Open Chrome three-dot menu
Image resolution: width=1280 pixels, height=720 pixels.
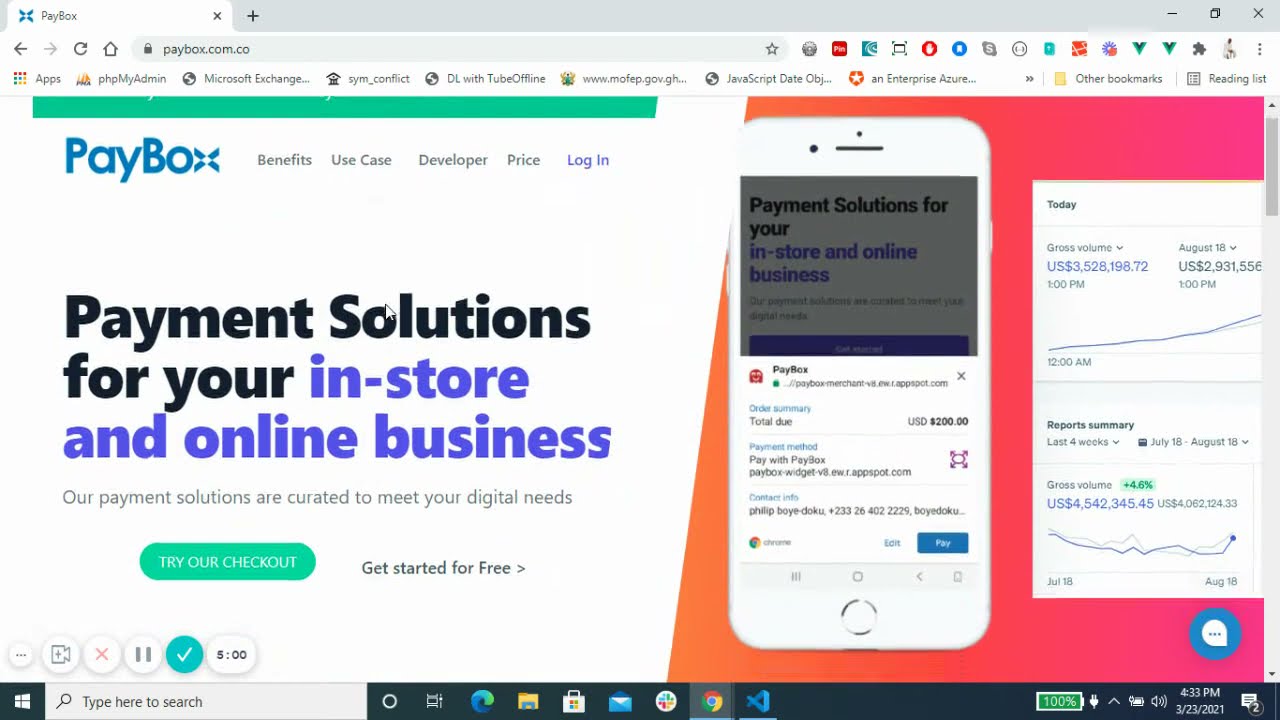1260,48
